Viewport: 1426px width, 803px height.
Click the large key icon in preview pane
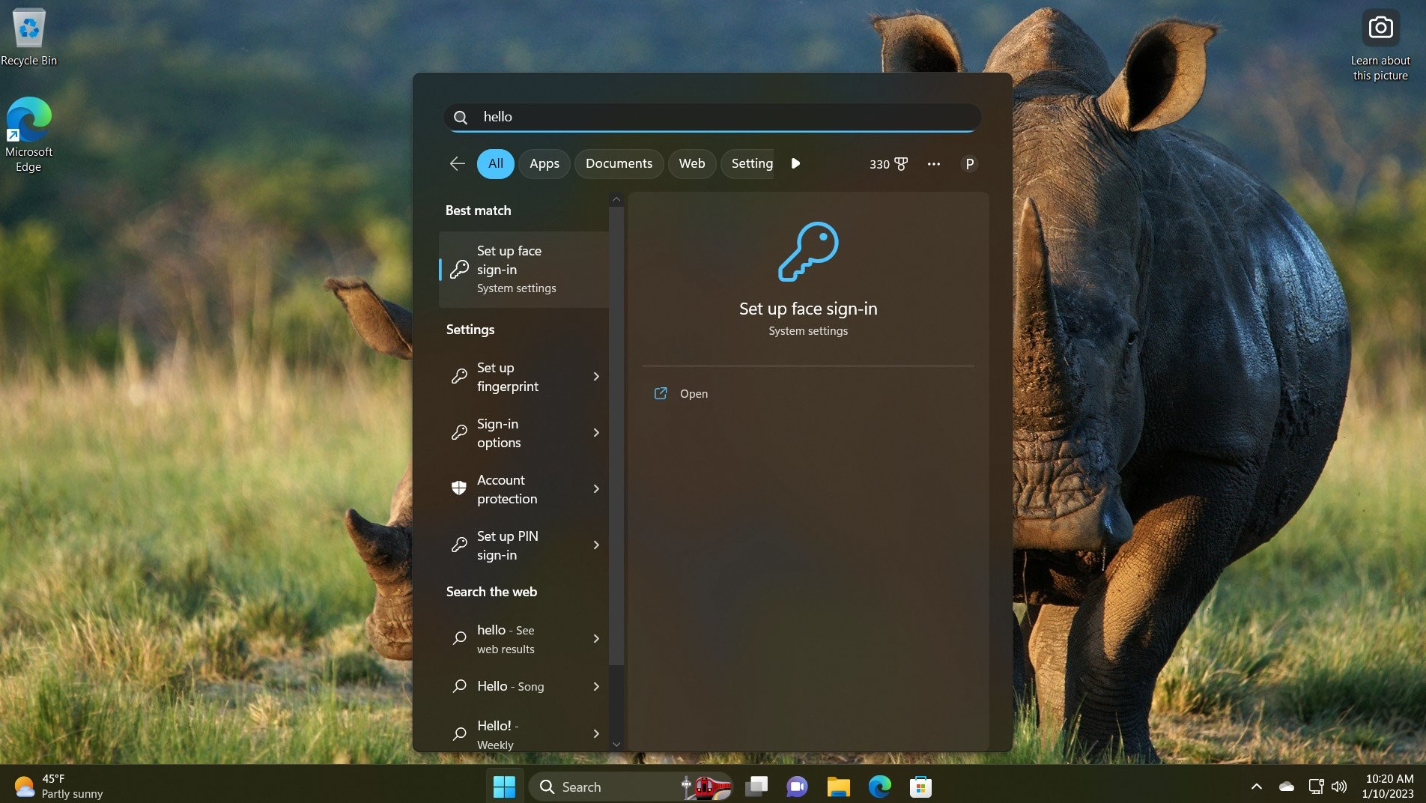(x=808, y=252)
